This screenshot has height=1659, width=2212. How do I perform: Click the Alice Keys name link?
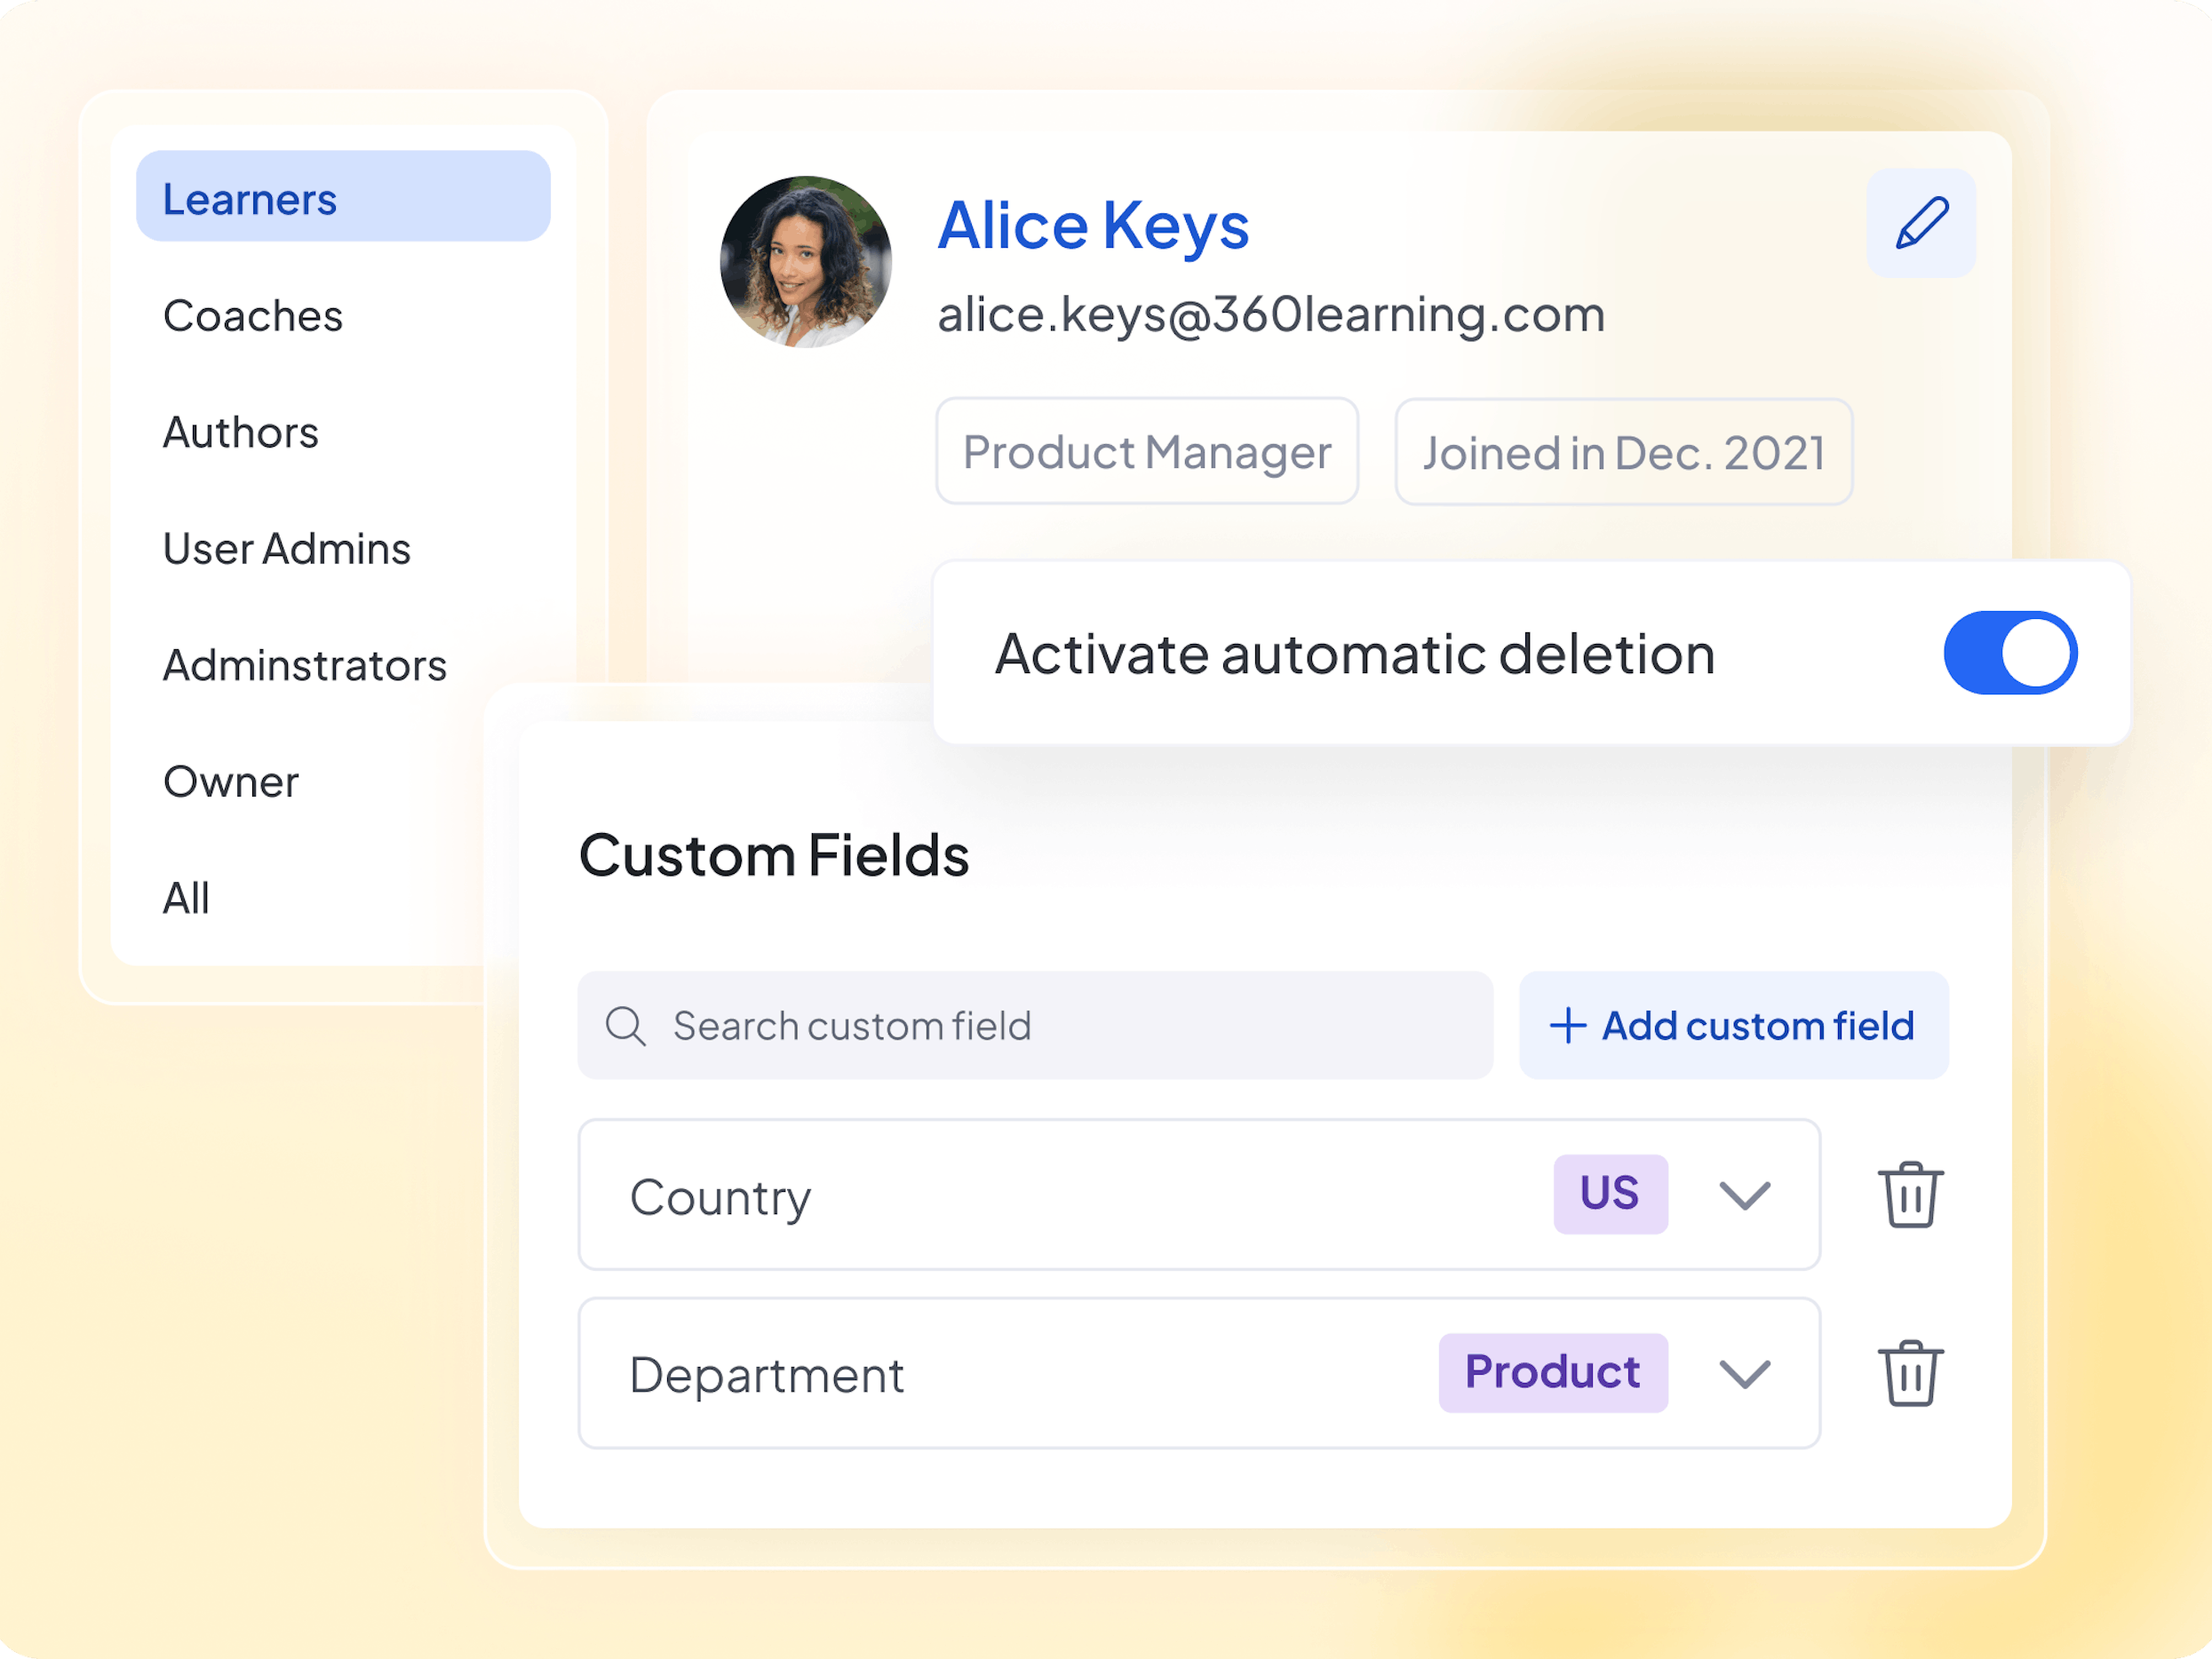click(x=1093, y=226)
